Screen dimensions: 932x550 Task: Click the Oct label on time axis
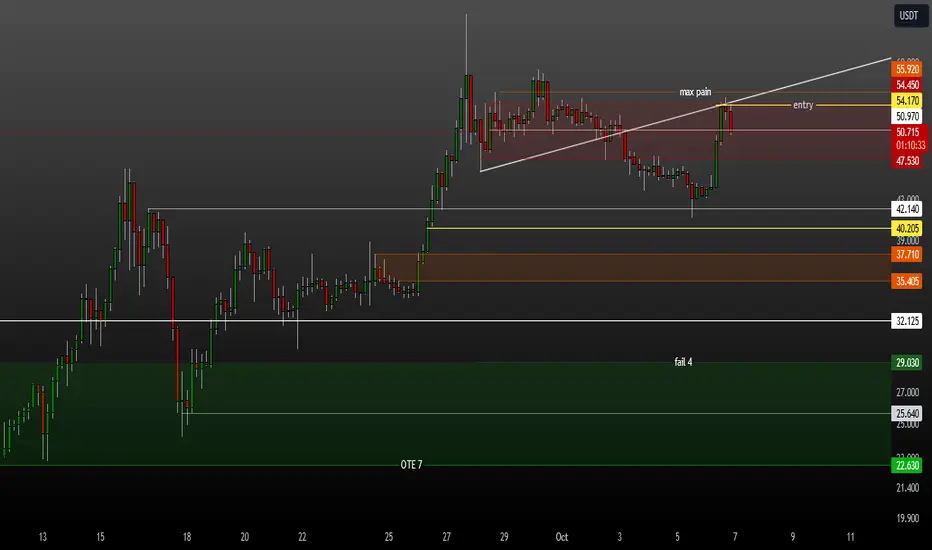point(562,537)
